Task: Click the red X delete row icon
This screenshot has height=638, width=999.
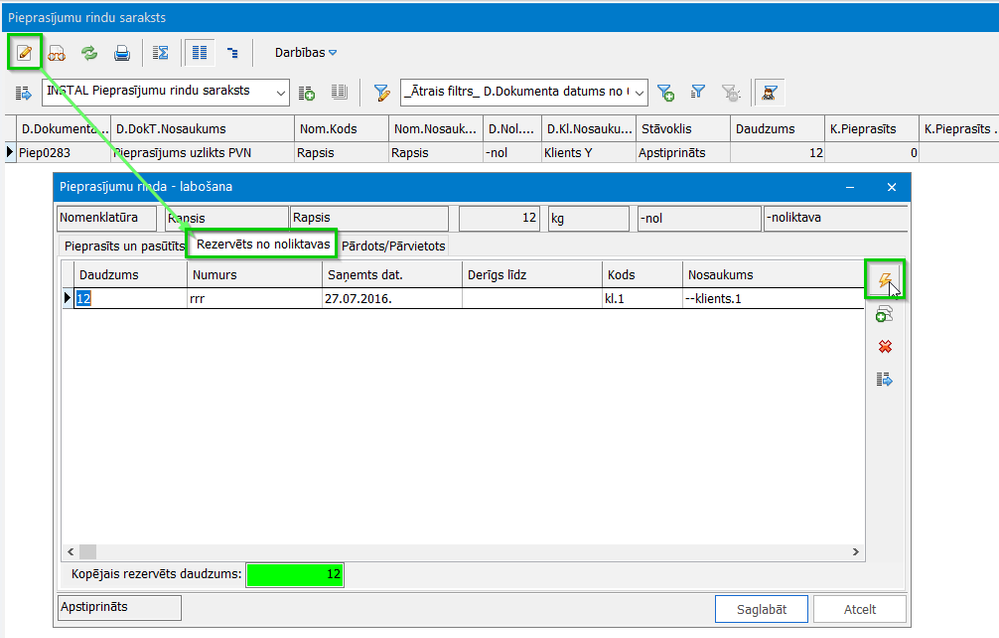Action: coord(884,347)
